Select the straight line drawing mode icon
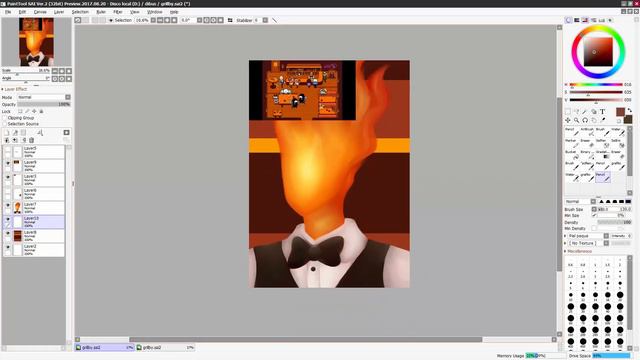 pyautogui.click(x=274, y=20)
